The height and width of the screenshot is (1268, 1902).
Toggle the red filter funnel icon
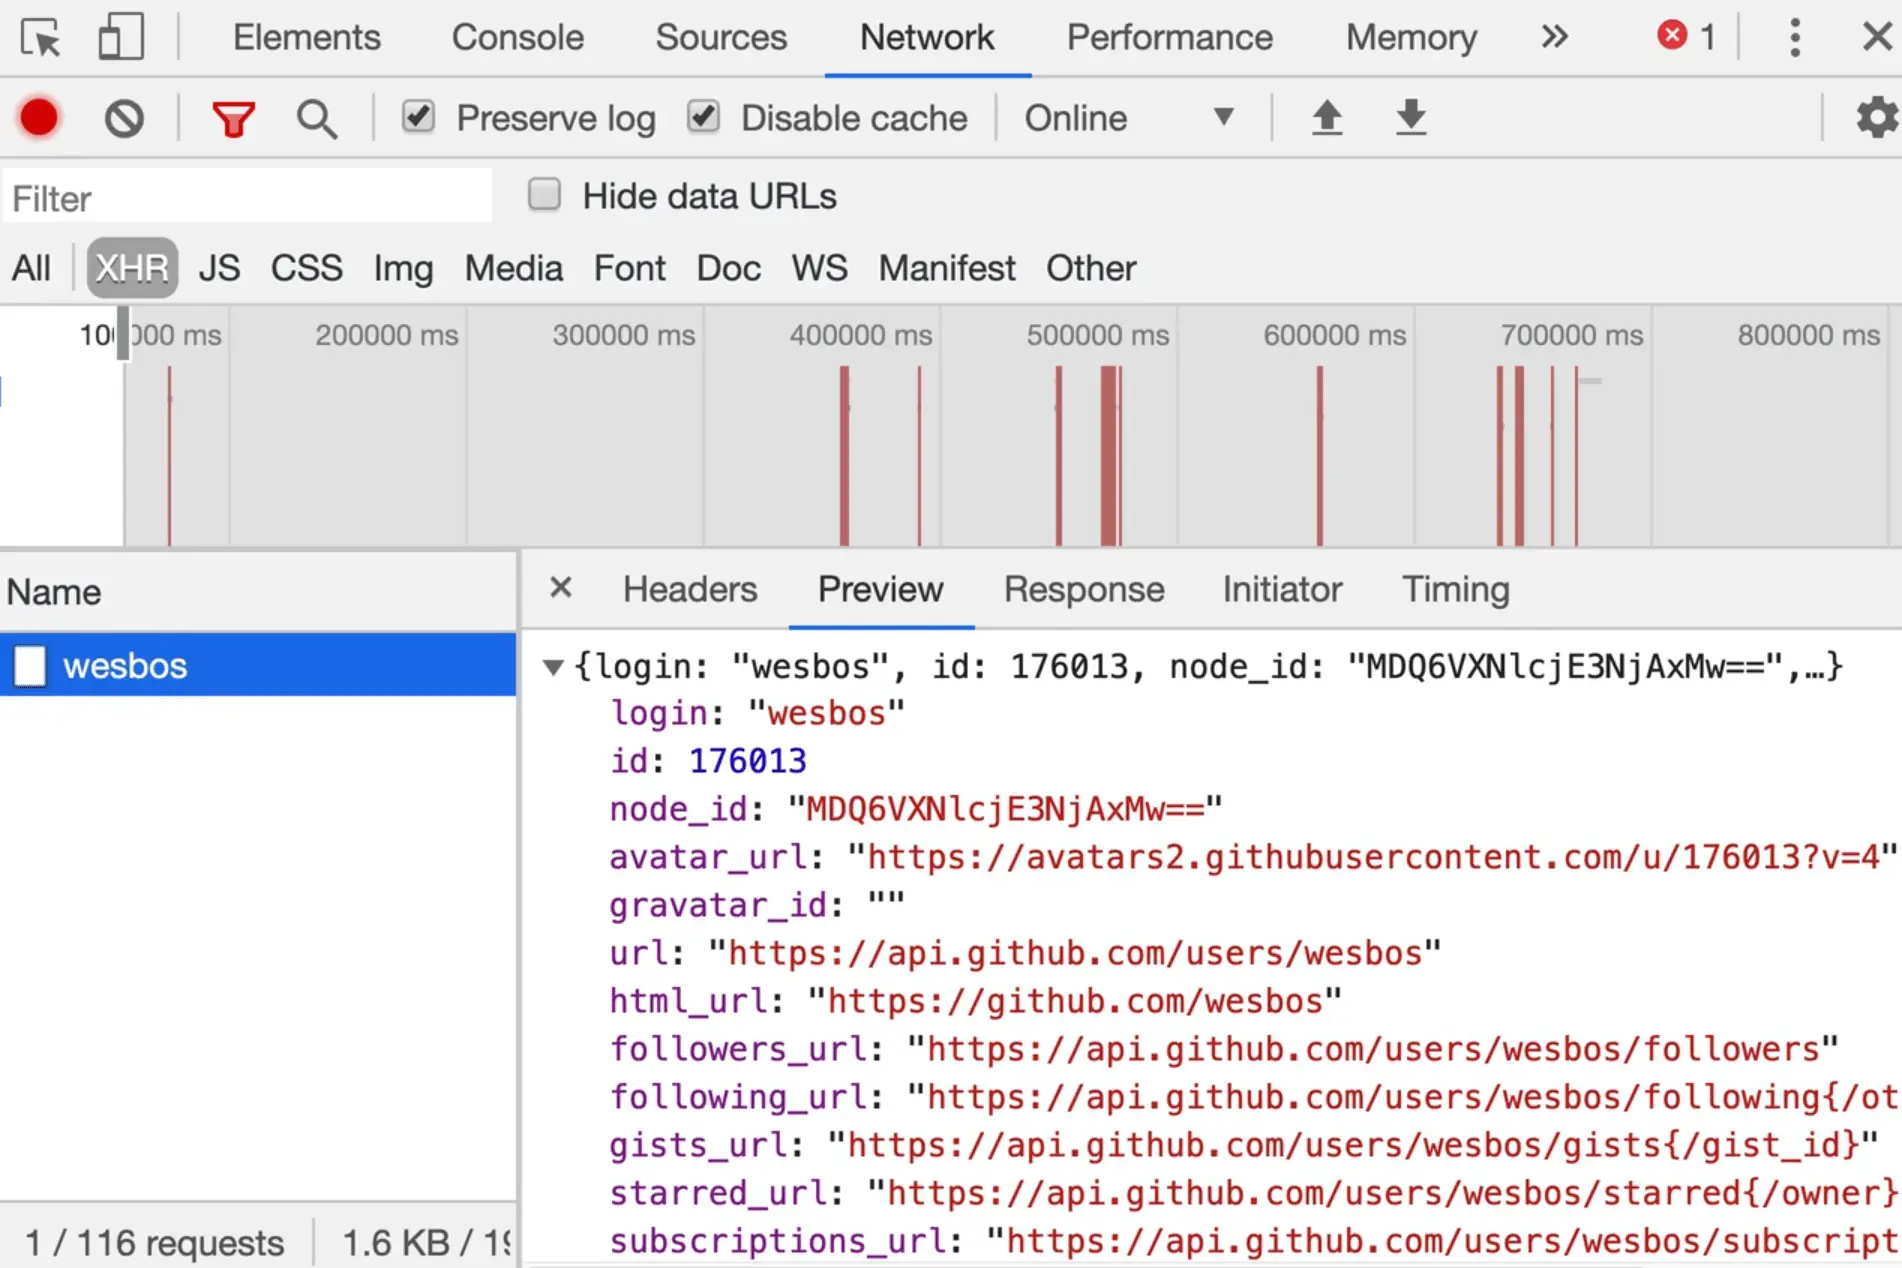click(233, 119)
